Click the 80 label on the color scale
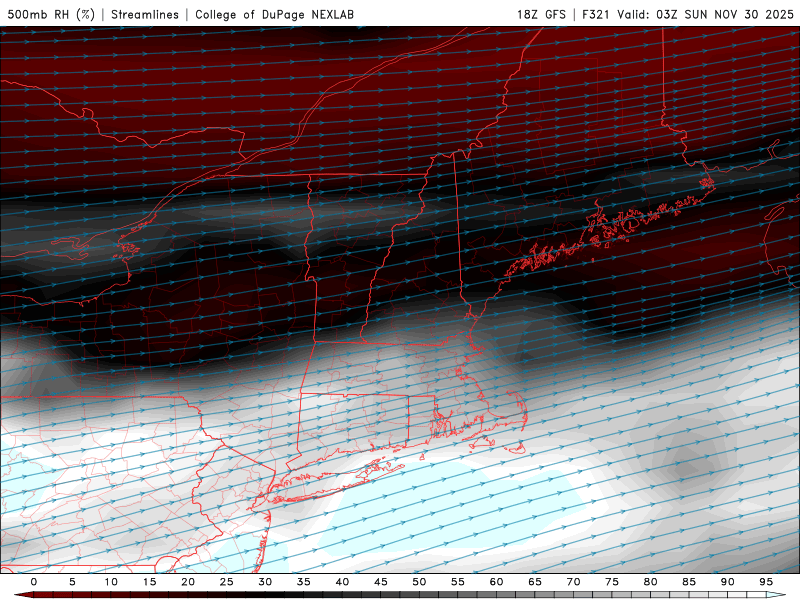The height and width of the screenshot is (600, 800). point(651,582)
